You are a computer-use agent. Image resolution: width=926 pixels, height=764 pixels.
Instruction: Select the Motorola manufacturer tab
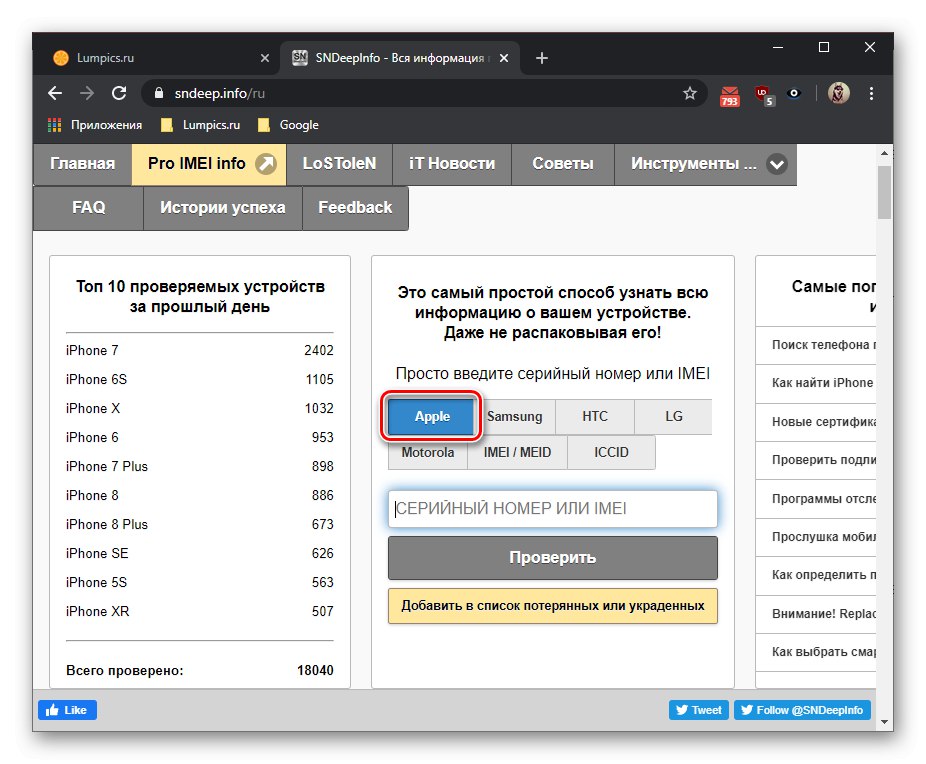(428, 452)
